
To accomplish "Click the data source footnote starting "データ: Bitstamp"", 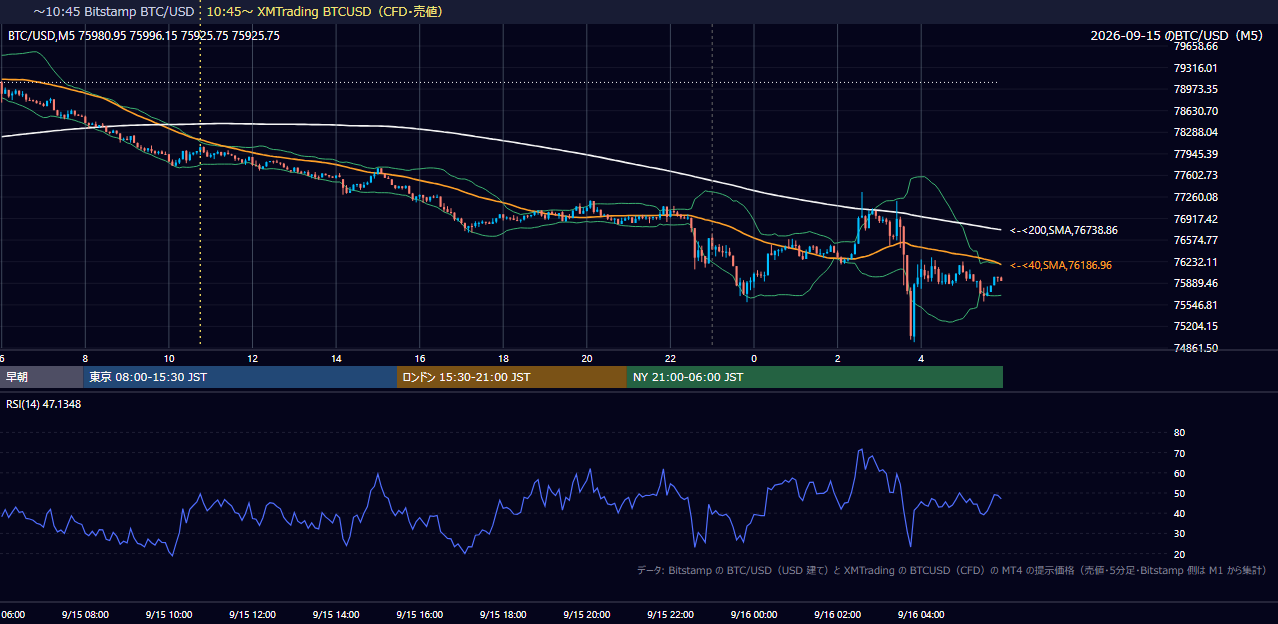I will tap(951, 570).
